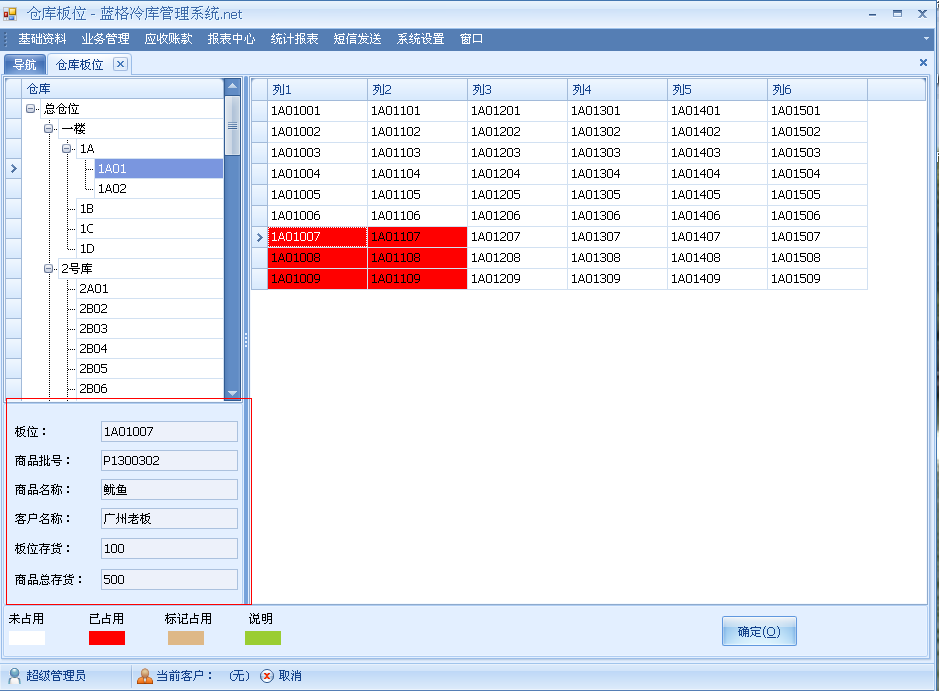Close the document panel using right-side X

tap(923, 62)
